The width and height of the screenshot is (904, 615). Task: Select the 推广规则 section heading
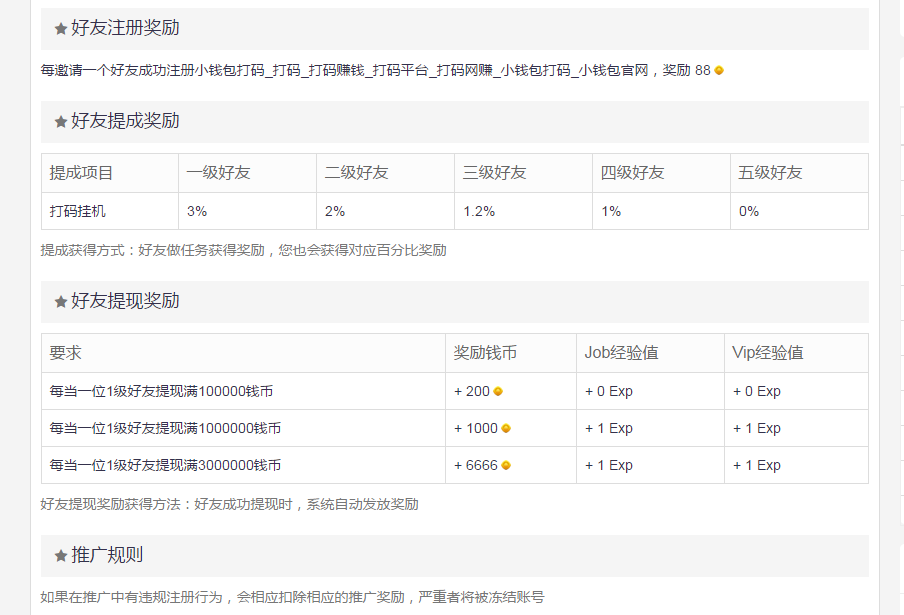(107, 555)
